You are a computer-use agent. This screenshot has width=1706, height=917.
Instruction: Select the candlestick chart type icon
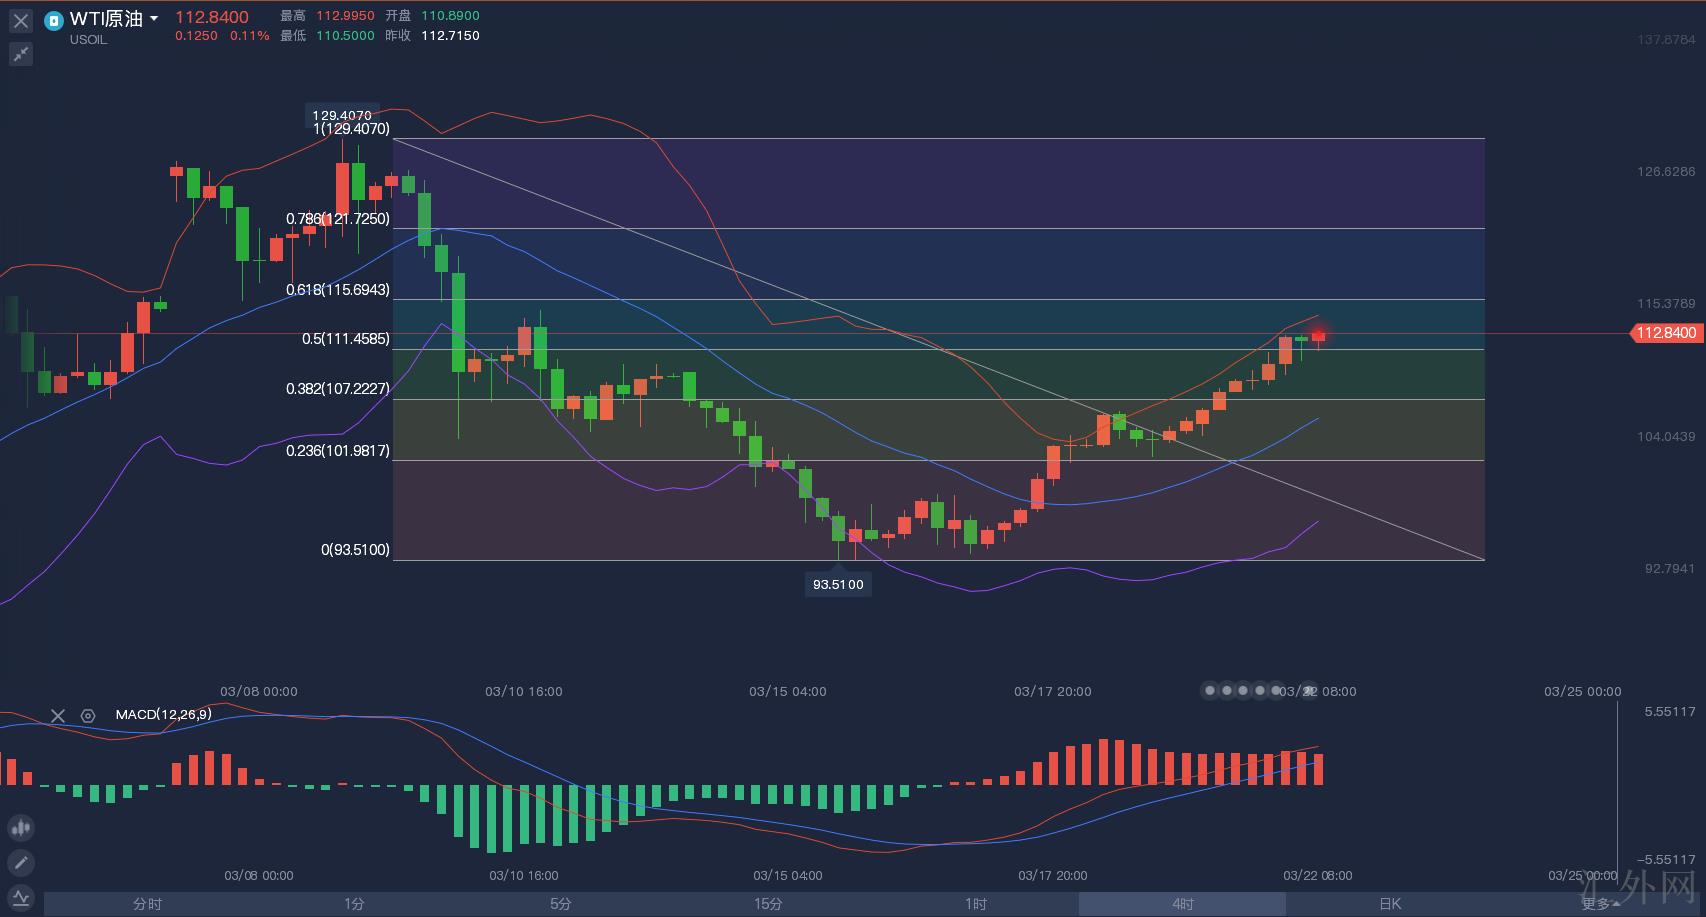[x=21, y=828]
